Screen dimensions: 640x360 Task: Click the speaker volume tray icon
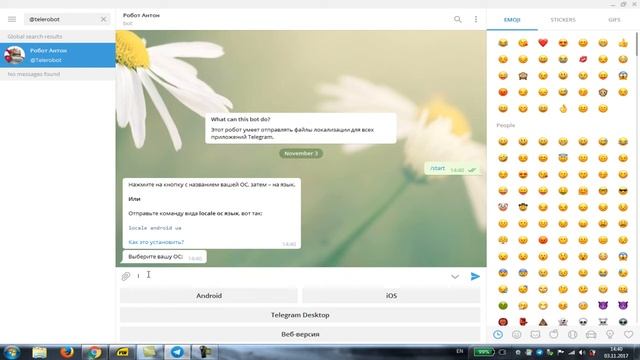(582, 352)
